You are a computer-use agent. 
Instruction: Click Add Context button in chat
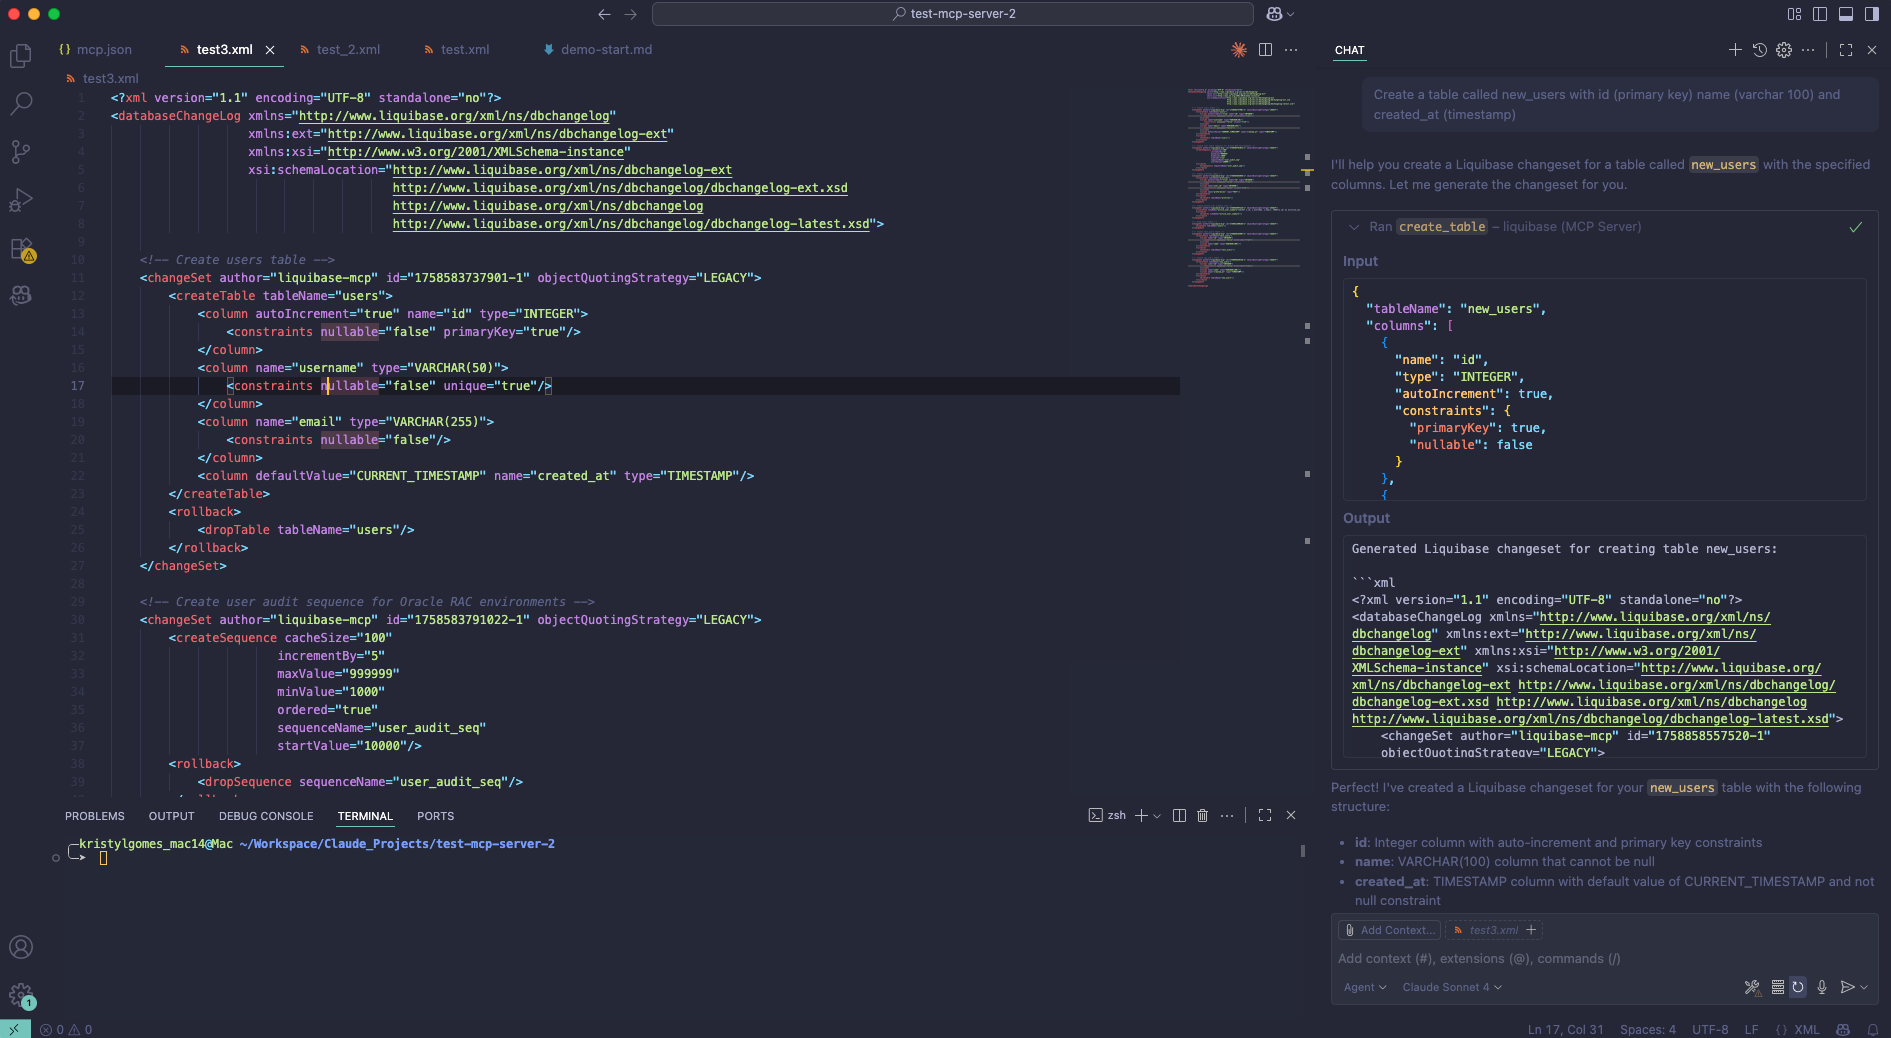(1389, 930)
